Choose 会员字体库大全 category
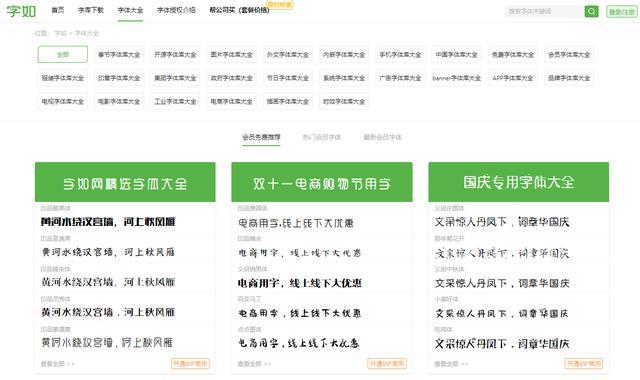This screenshot has width=640, height=380. click(x=569, y=54)
